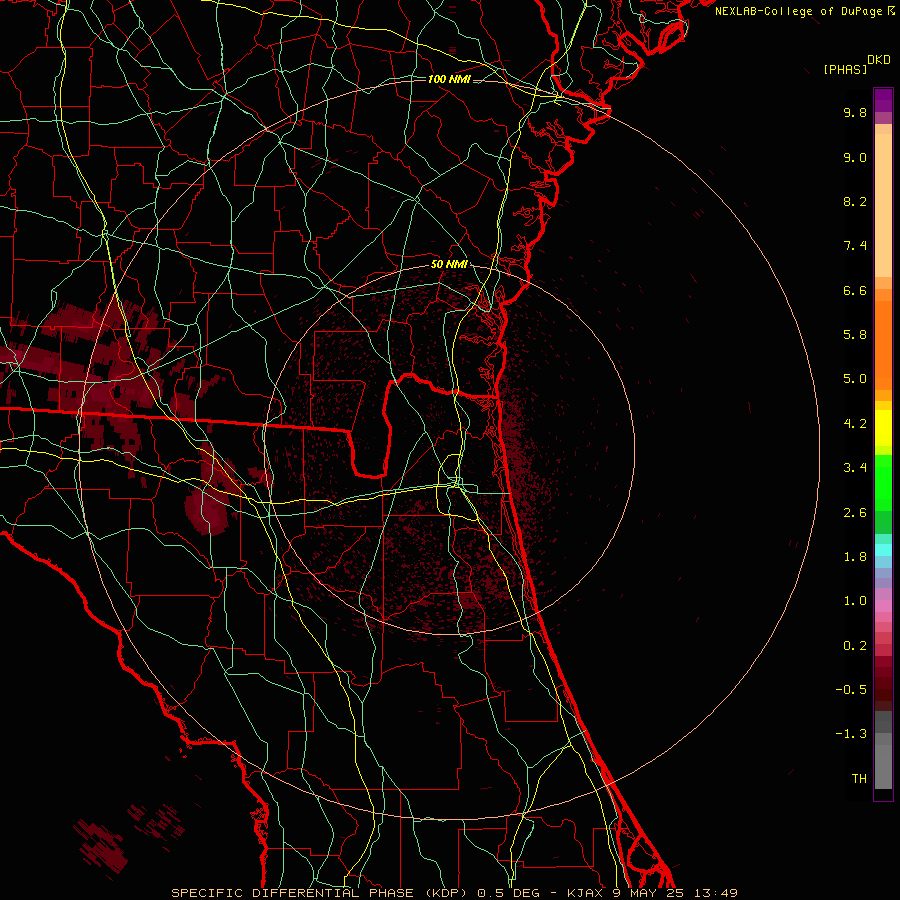The width and height of the screenshot is (900, 900).
Task: Pick the bright green band of the color scale
Action: (x=883, y=482)
